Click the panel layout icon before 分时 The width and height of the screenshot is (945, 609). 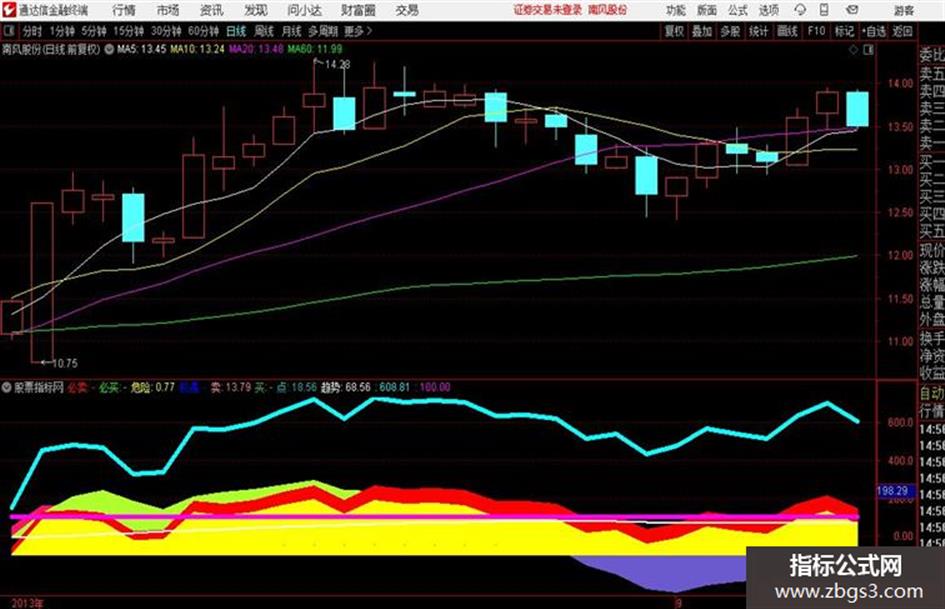9,31
